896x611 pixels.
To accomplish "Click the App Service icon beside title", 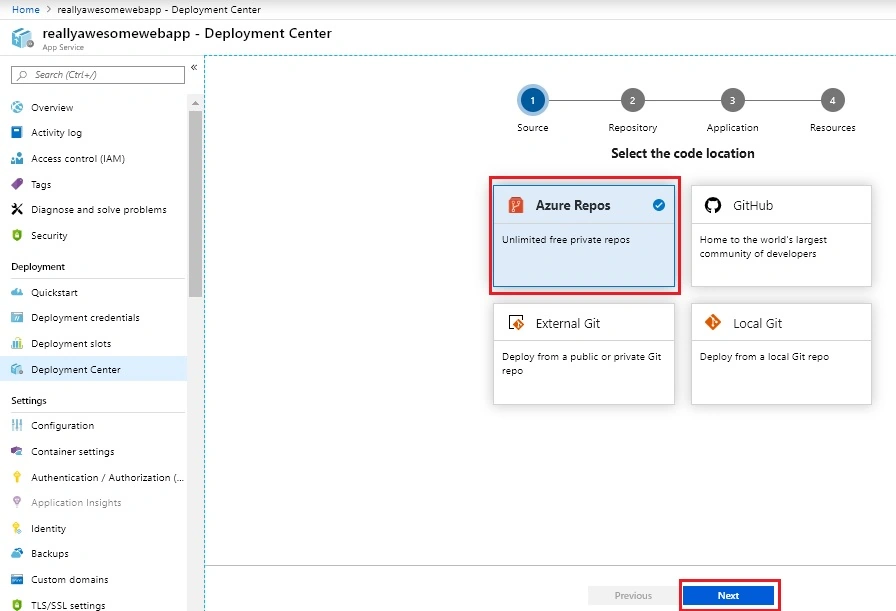I will pos(22,38).
